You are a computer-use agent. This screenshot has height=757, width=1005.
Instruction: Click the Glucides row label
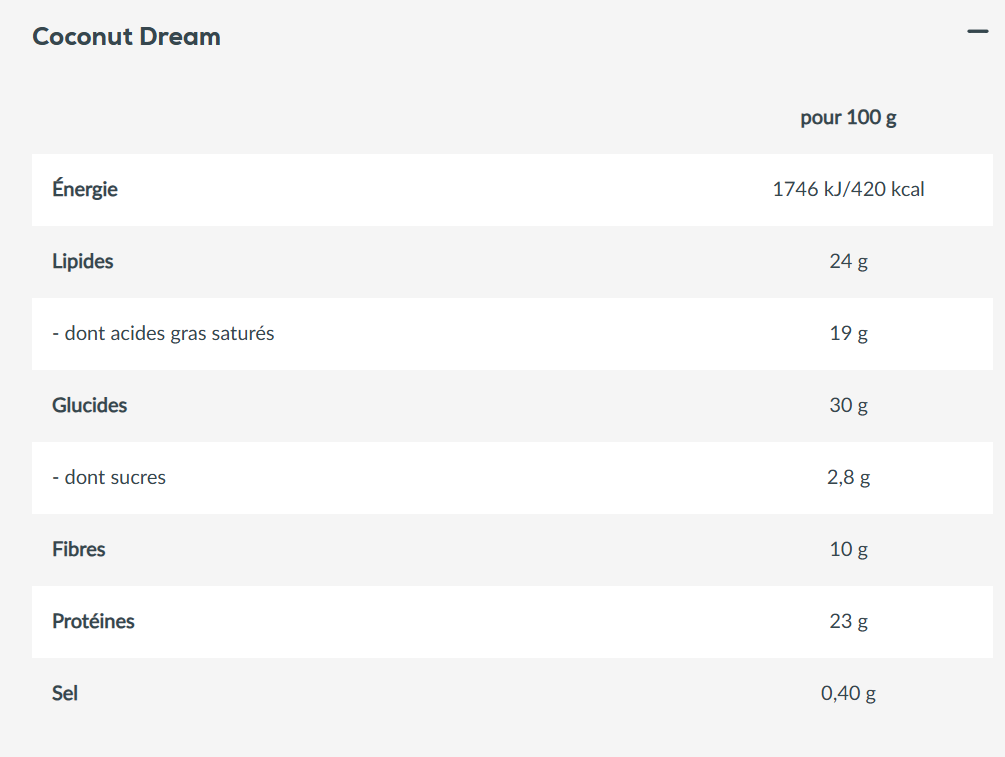click(90, 405)
